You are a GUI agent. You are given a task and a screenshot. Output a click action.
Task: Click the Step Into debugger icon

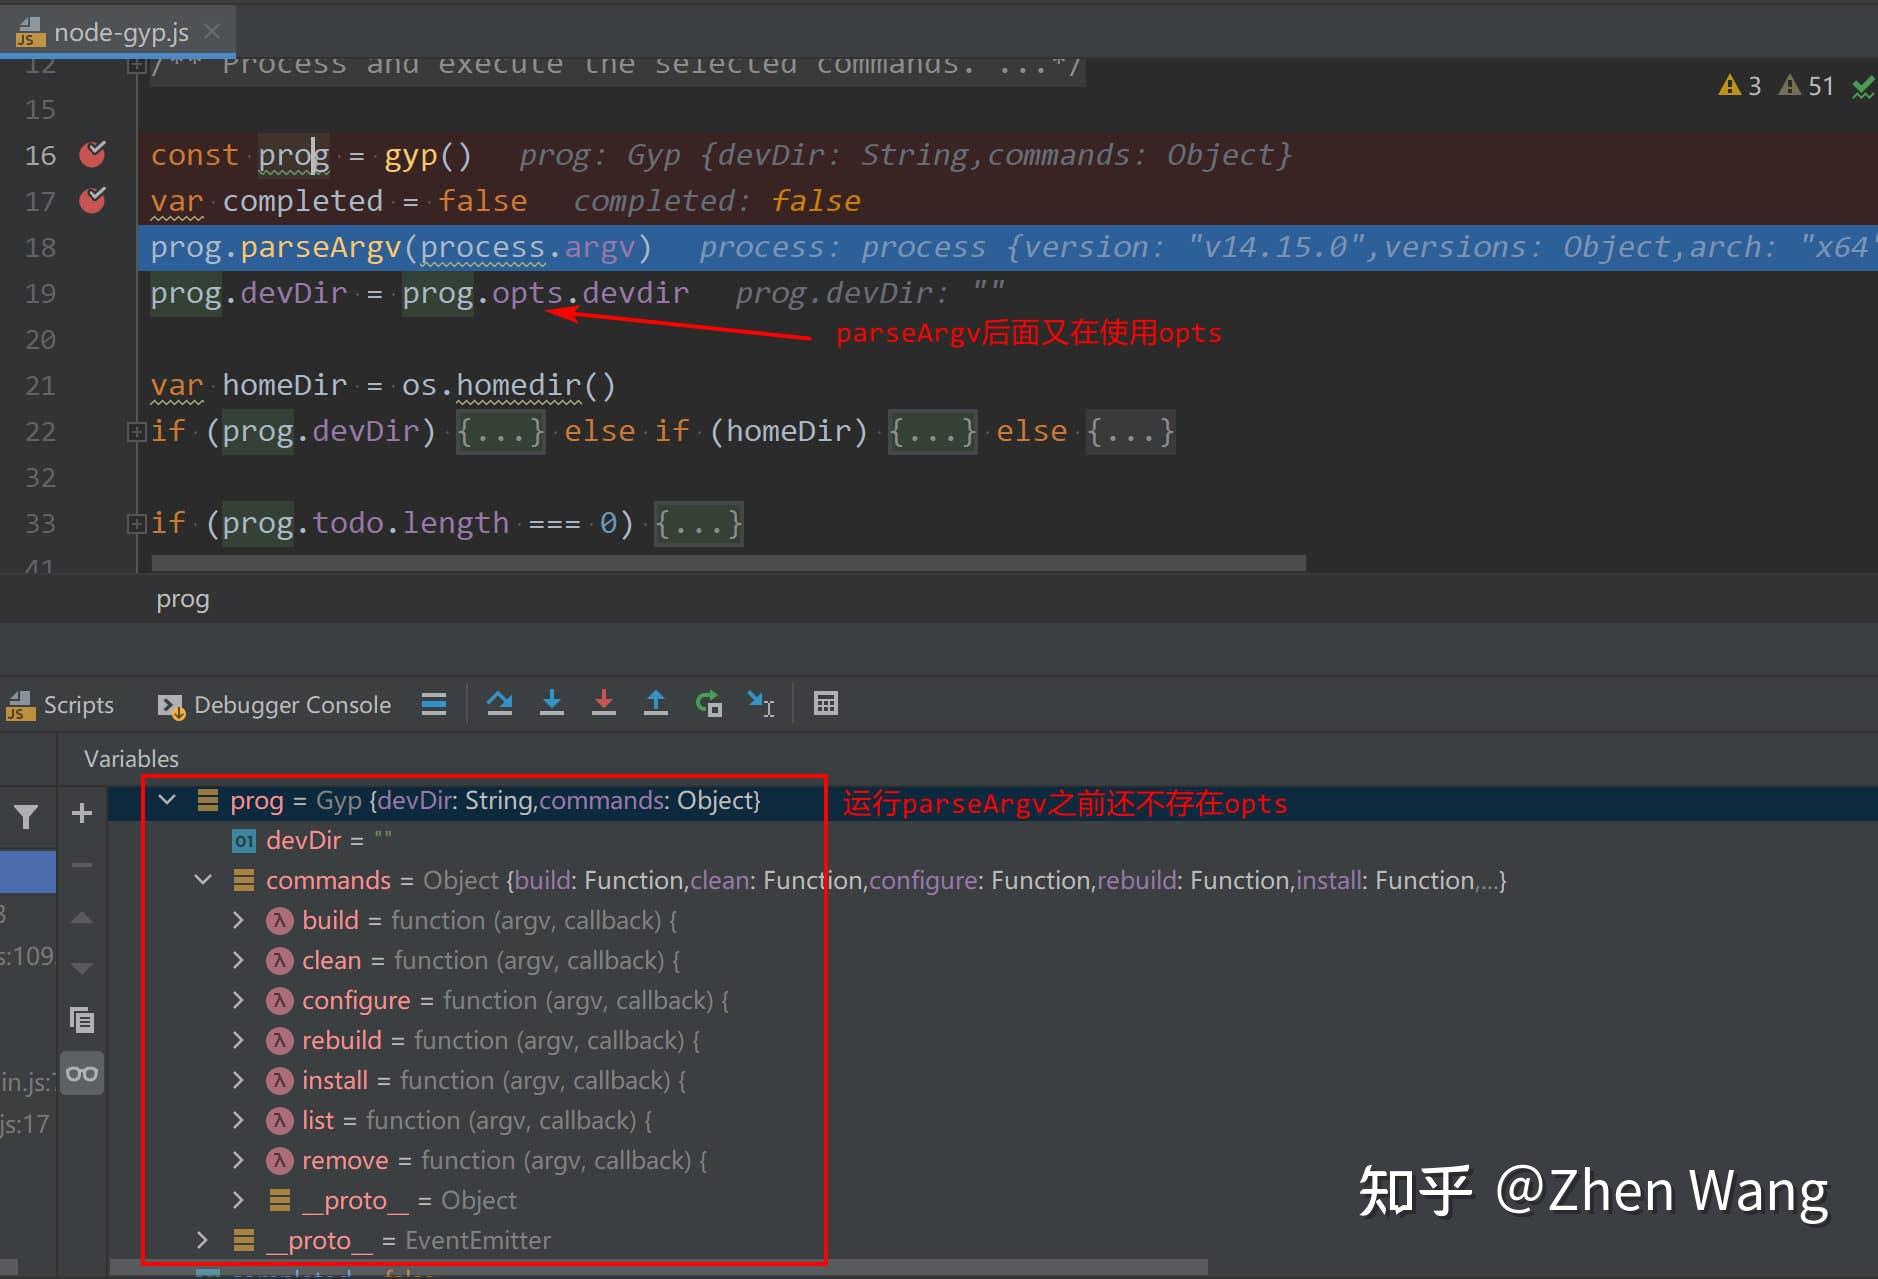tap(552, 703)
